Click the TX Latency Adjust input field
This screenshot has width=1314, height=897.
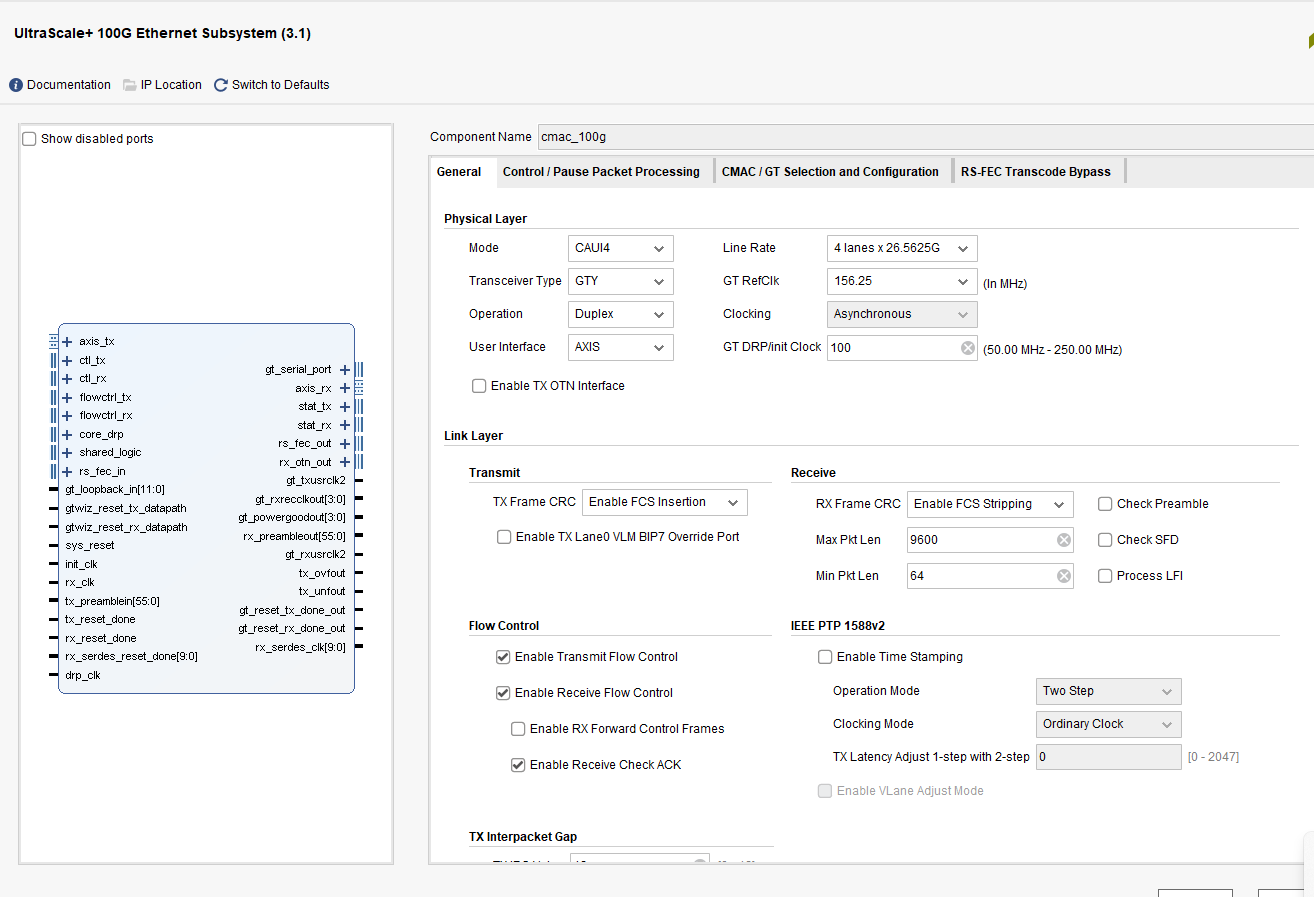(1108, 757)
